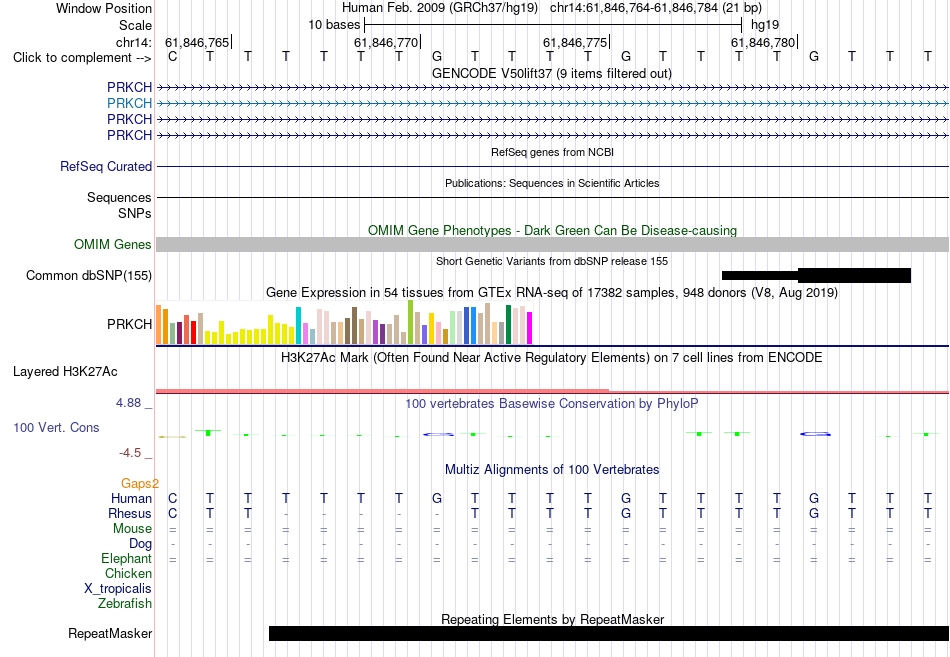Click the C base in the complement row
The width and height of the screenshot is (950, 657).
pyautogui.click(x=173, y=57)
